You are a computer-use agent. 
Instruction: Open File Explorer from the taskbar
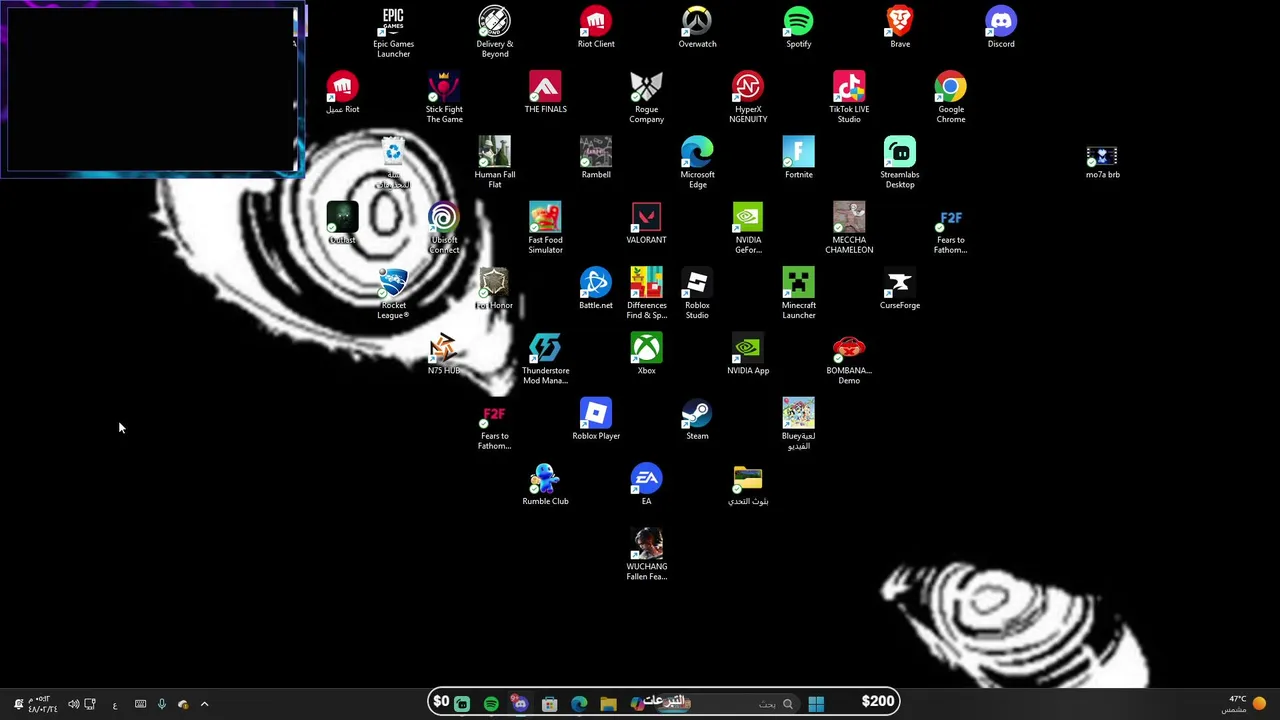pyautogui.click(x=608, y=704)
